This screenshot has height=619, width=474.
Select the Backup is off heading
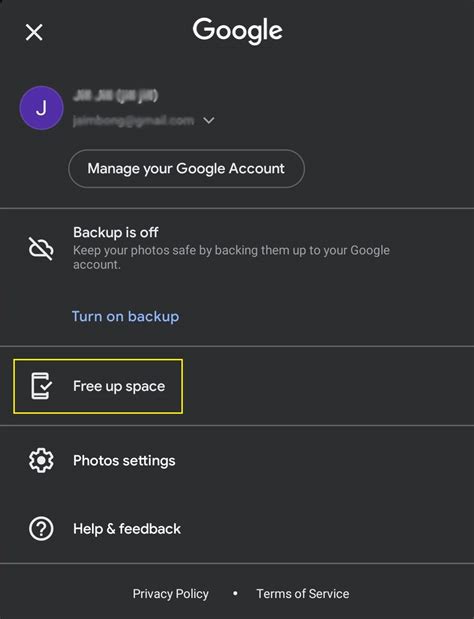[x=116, y=233]
